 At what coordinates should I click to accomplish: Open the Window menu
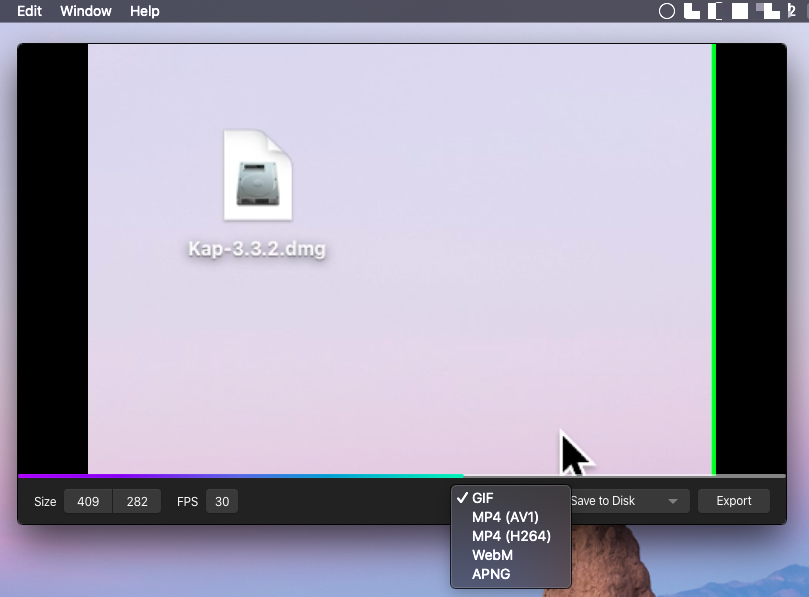[x=86, y=12]
